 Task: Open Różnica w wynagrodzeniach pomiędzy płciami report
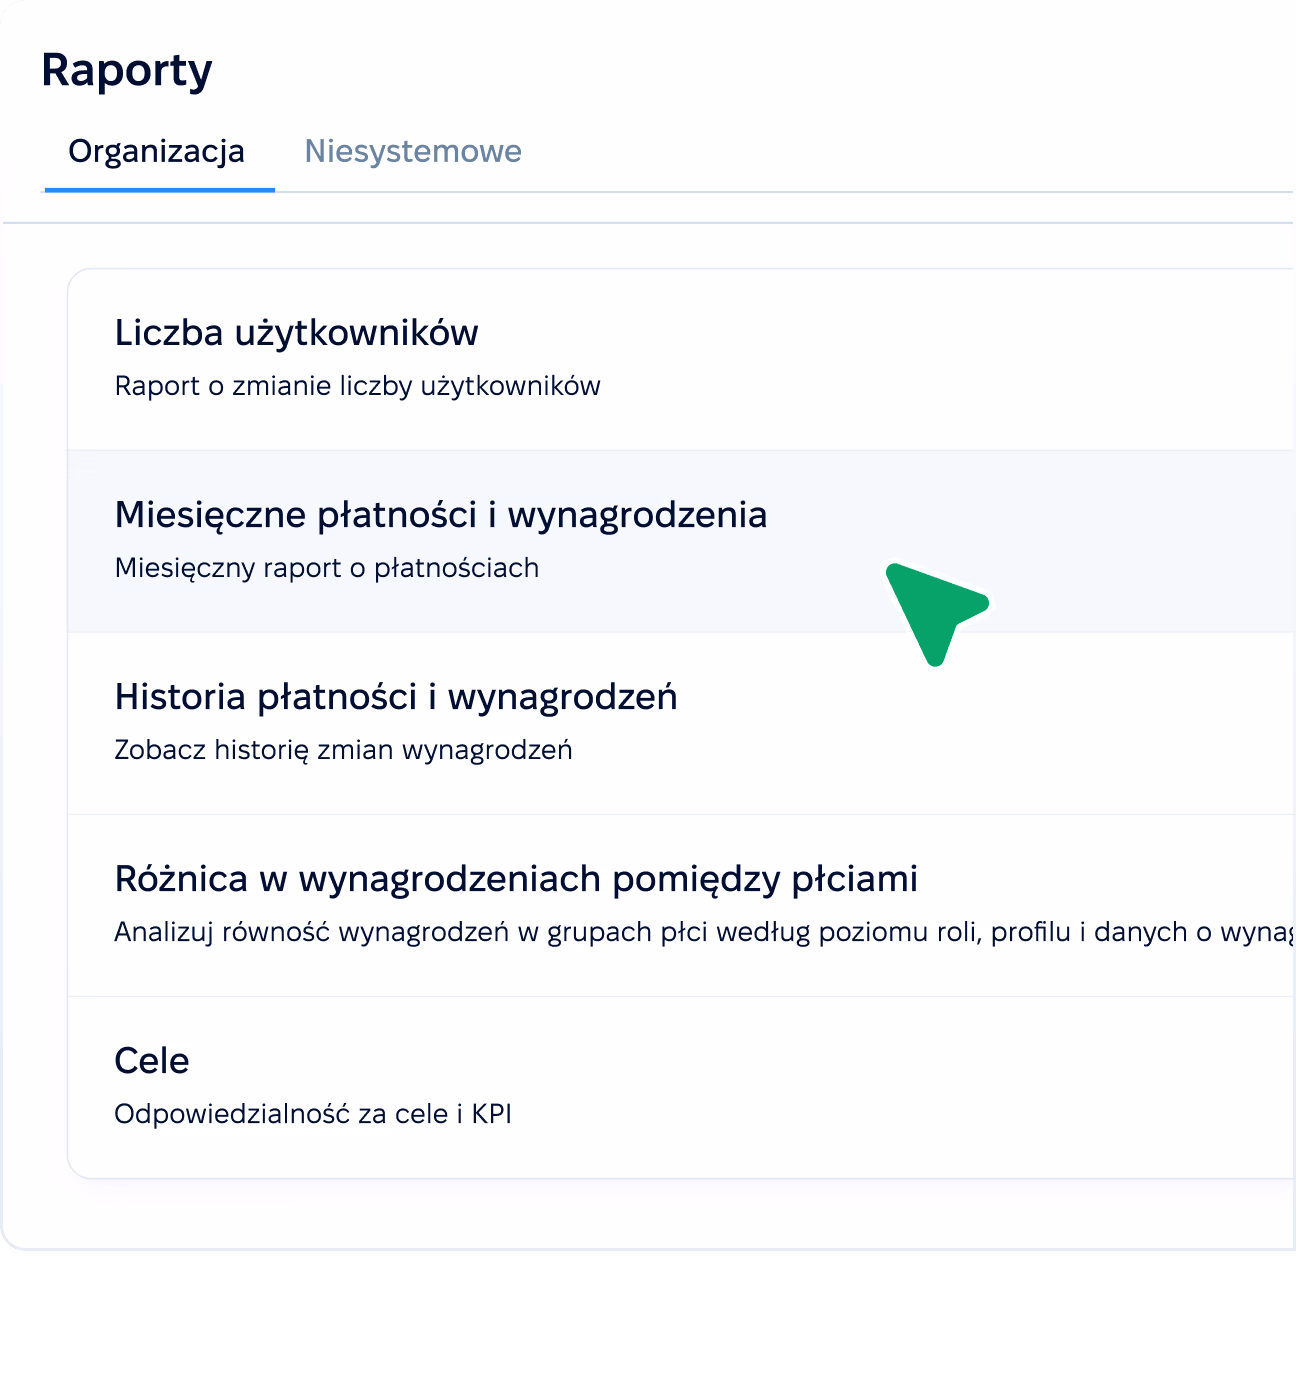pyautogui.click(x=516, y=879)
